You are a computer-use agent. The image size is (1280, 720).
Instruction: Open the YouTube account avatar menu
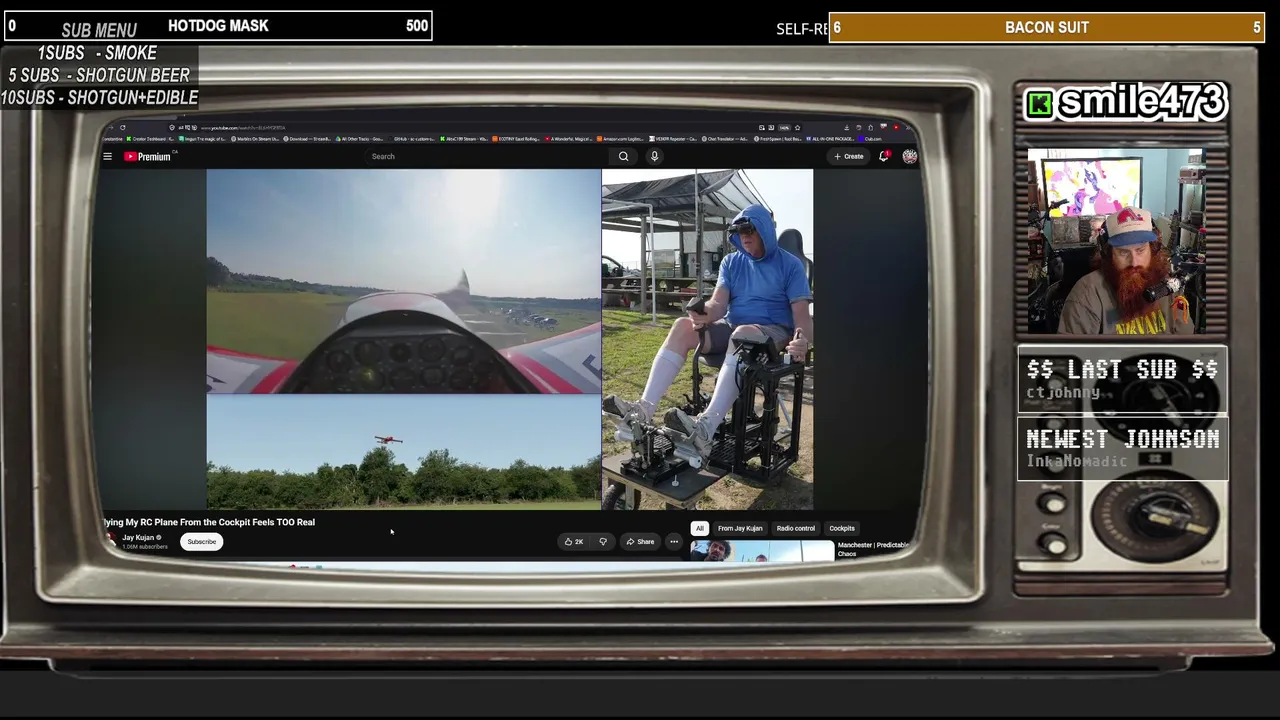pyautogui.click(x=909, y=156)
